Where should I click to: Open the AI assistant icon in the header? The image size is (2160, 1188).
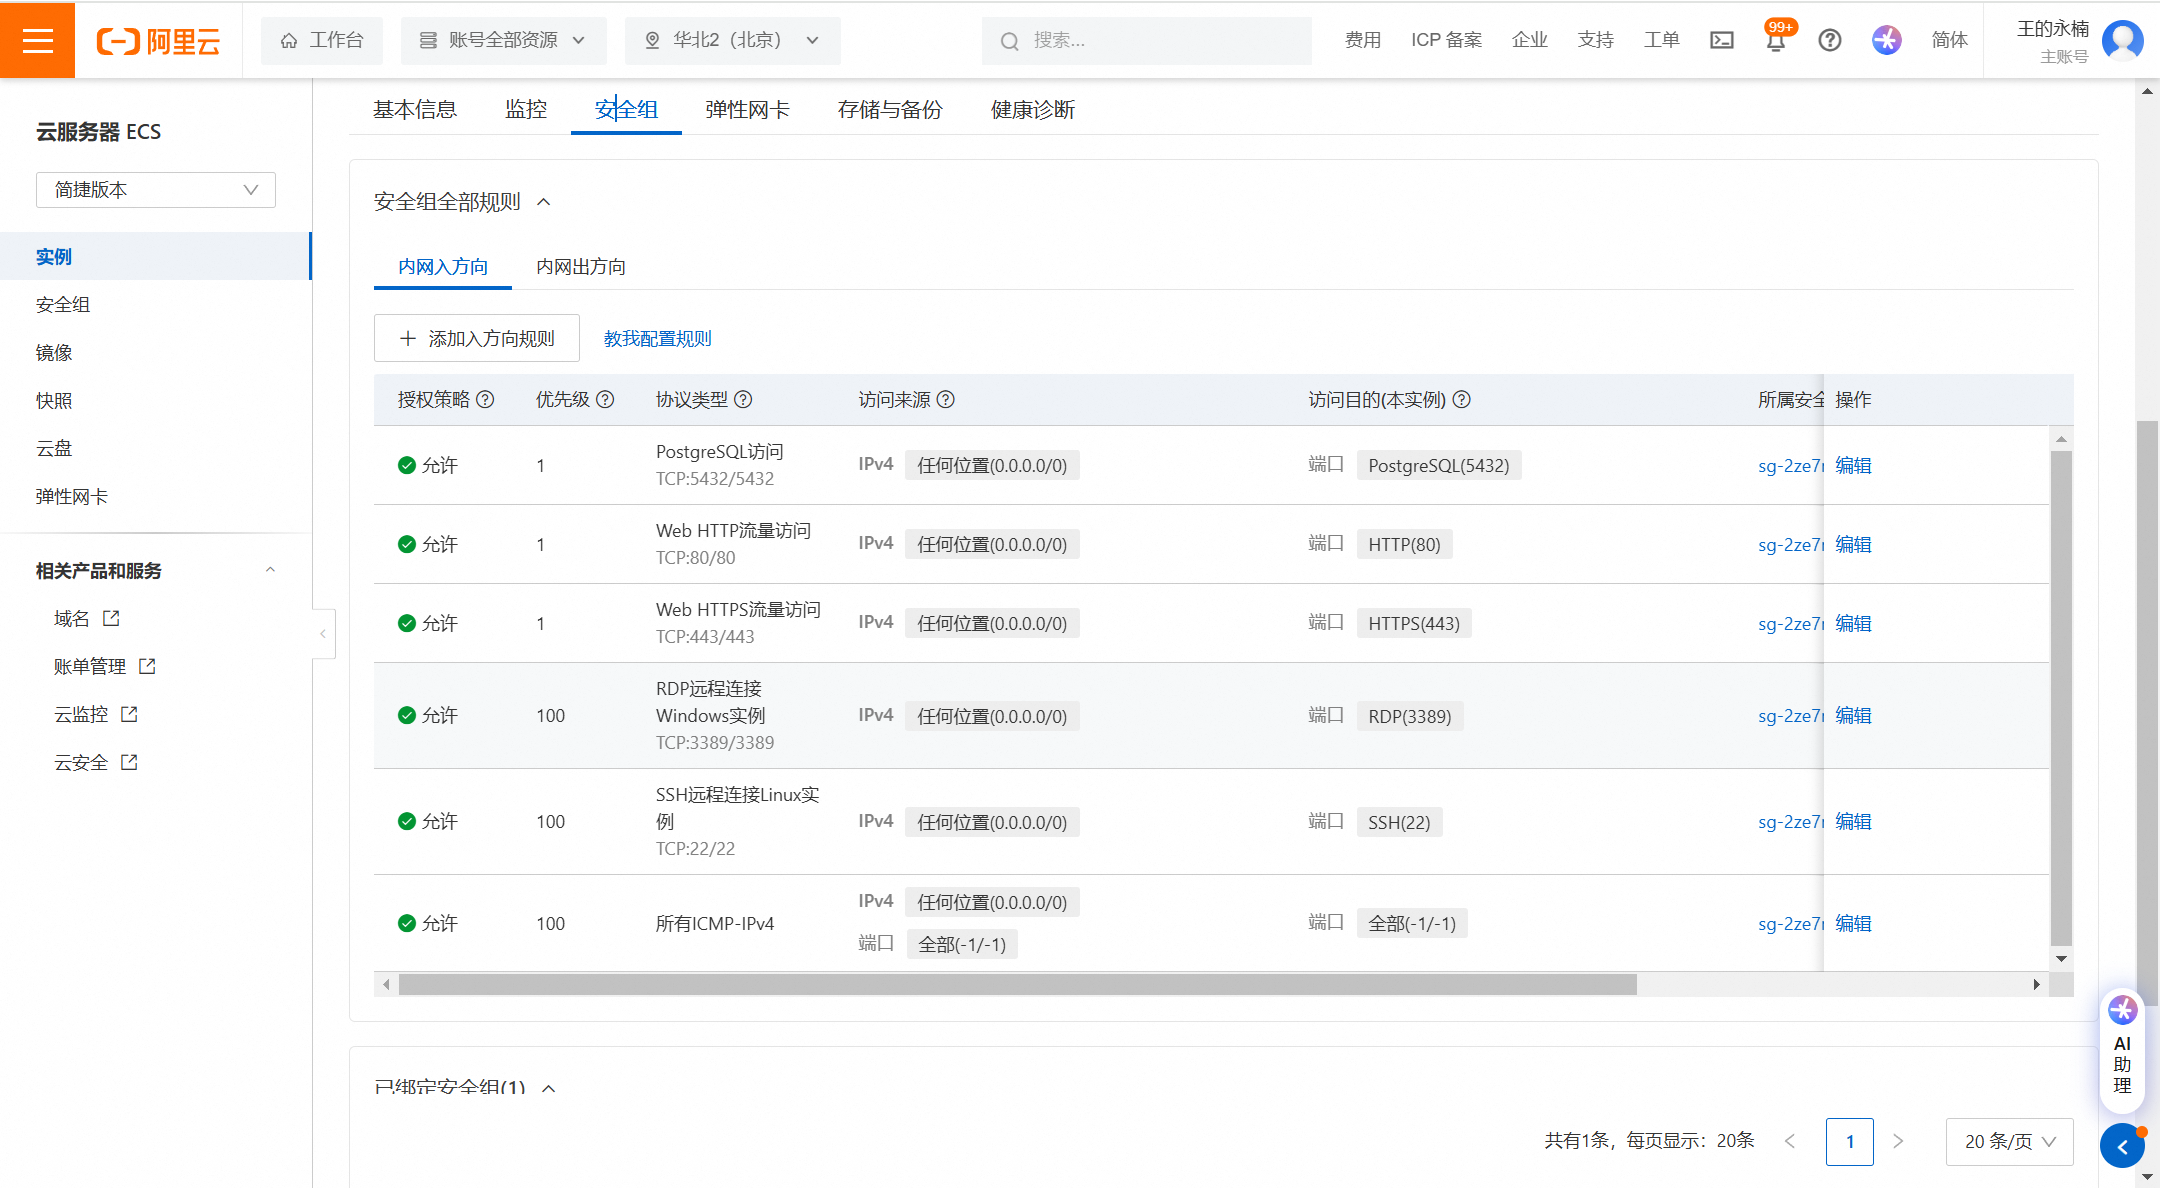pos(1887,40)
